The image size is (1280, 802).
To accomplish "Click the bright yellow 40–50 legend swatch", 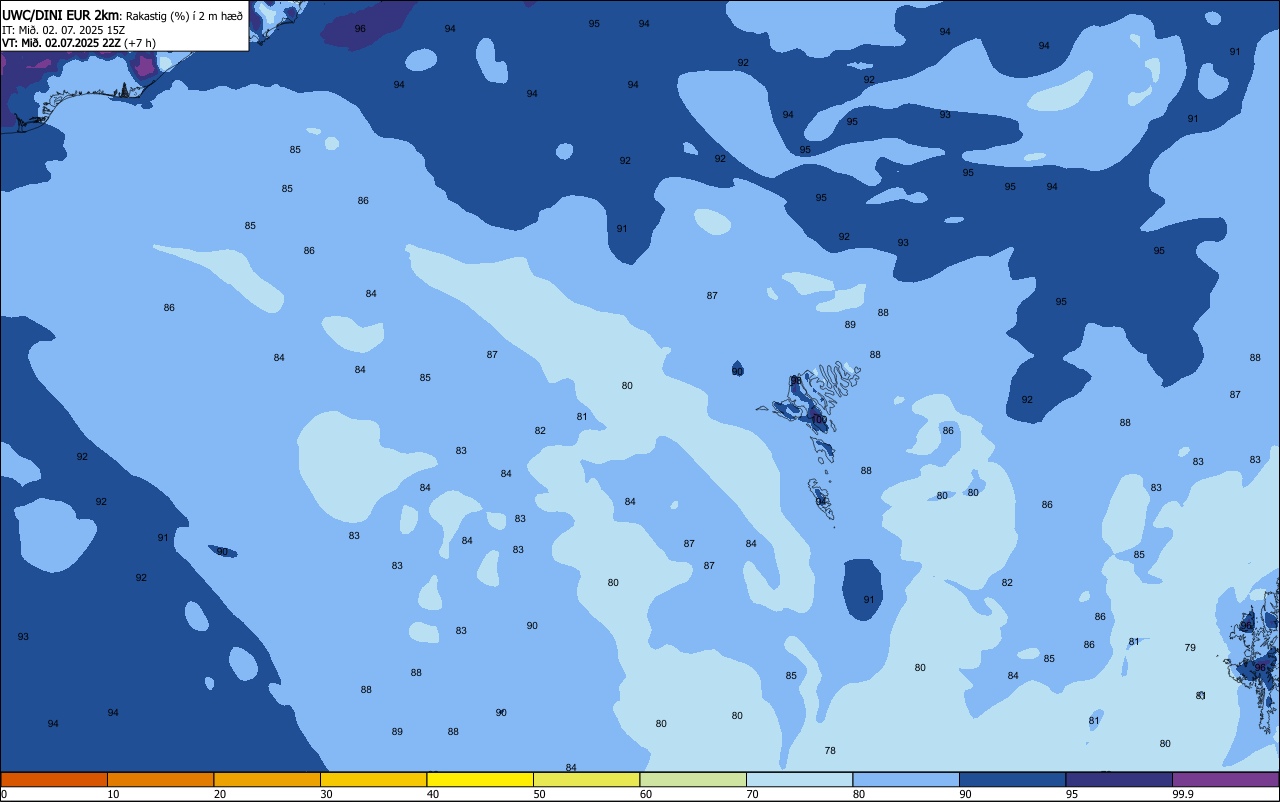I will [480, 779].
